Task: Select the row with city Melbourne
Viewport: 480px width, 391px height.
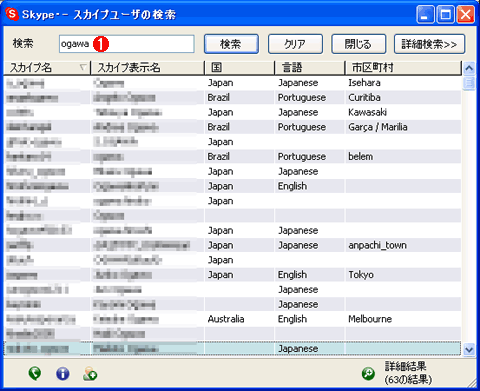Action: 233,319
